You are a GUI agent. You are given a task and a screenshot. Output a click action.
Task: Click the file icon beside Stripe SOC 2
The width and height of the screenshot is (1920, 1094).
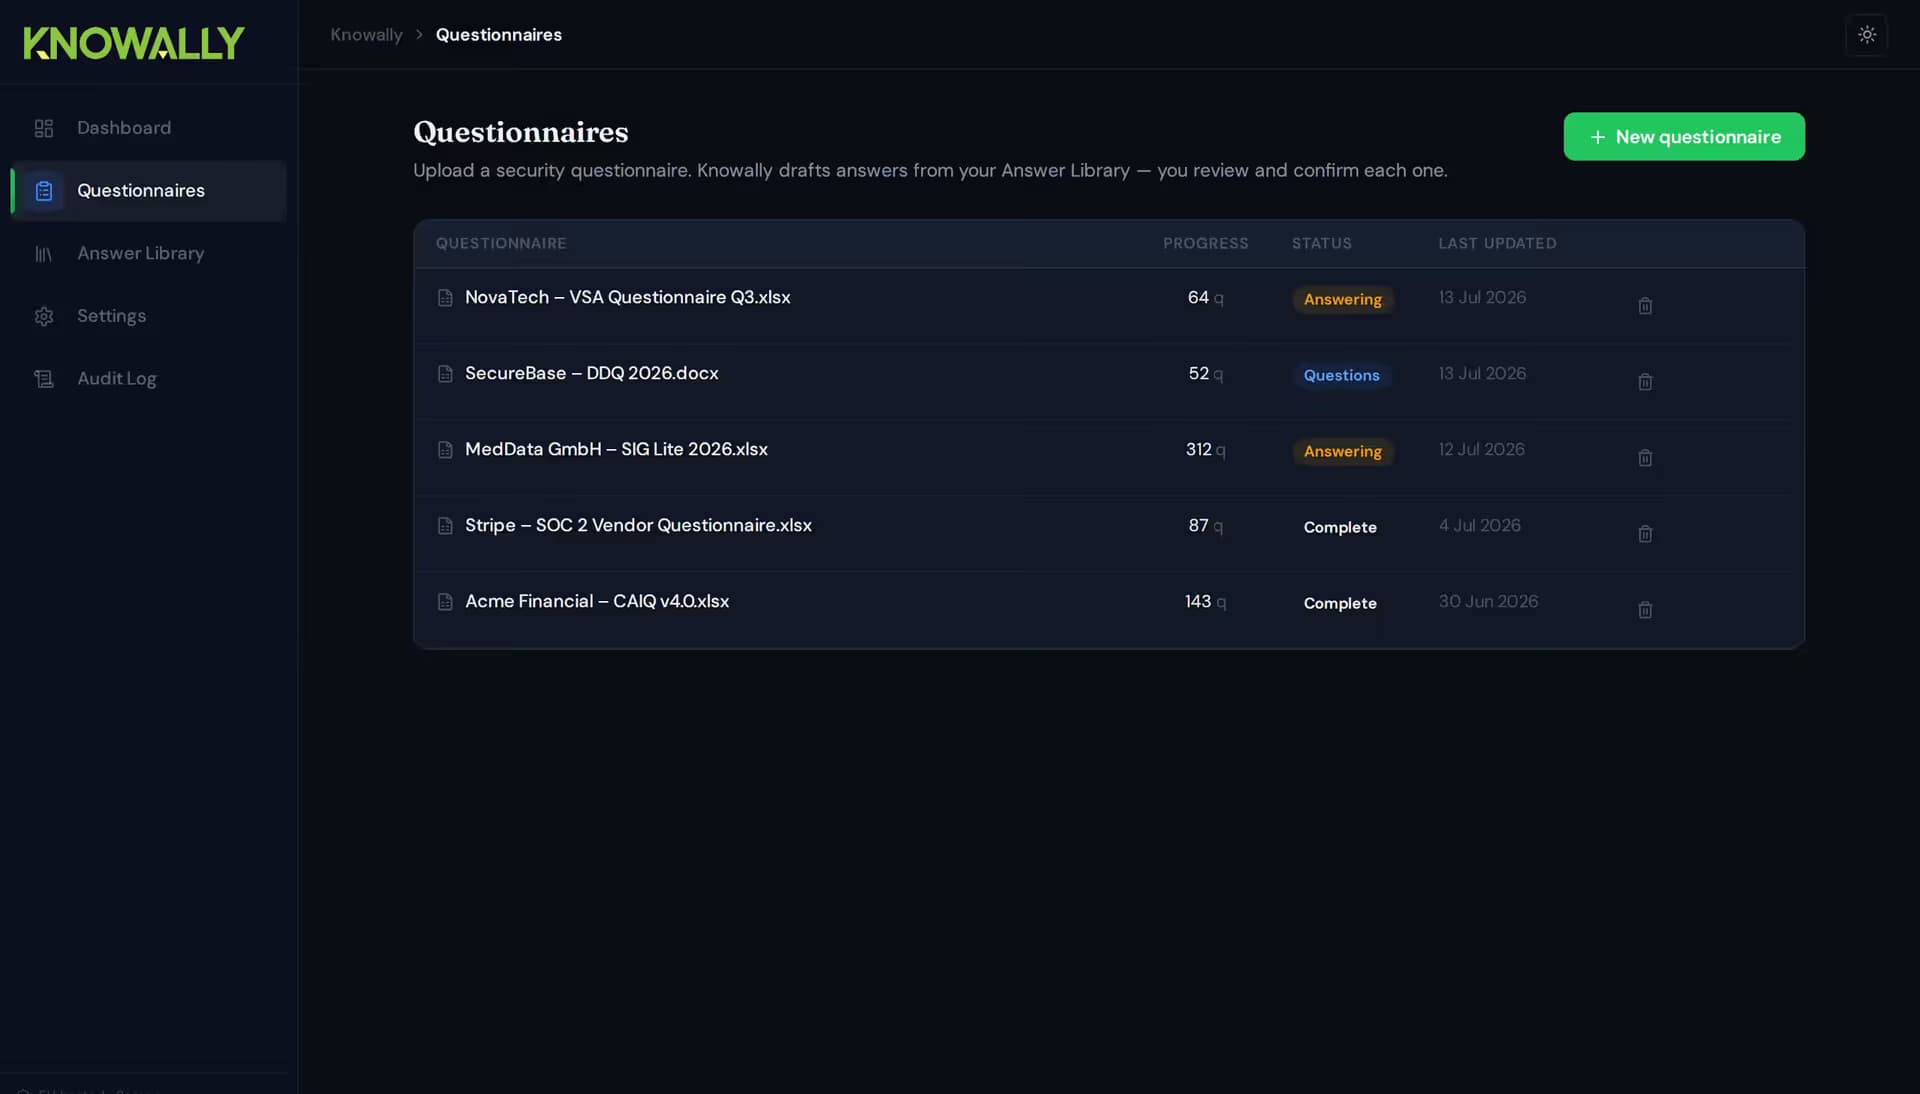coord(445,526)
